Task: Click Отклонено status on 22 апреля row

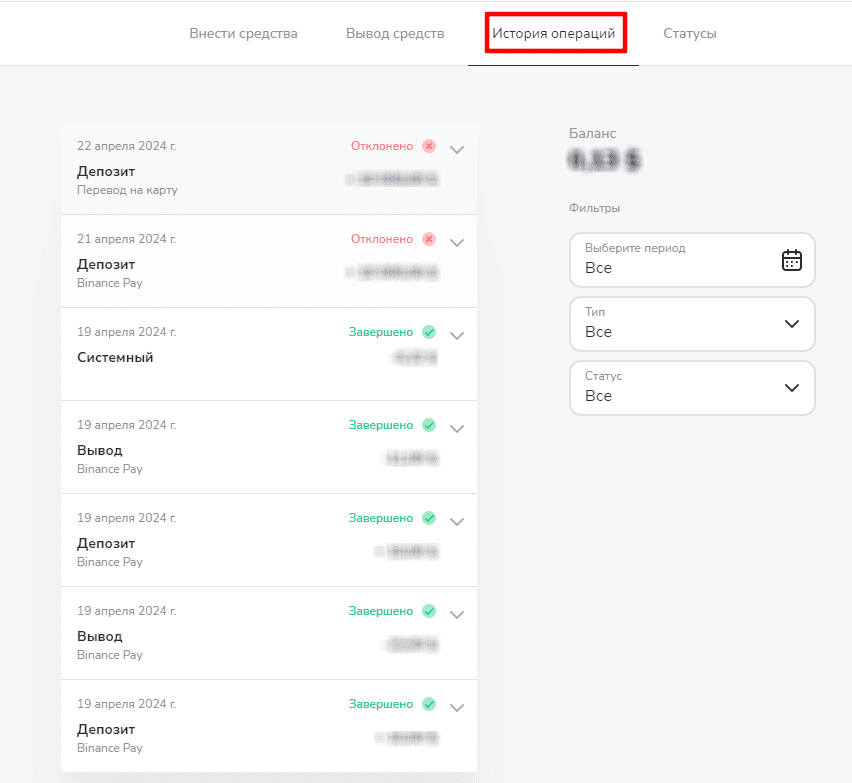Action: [x=381, y=146]
